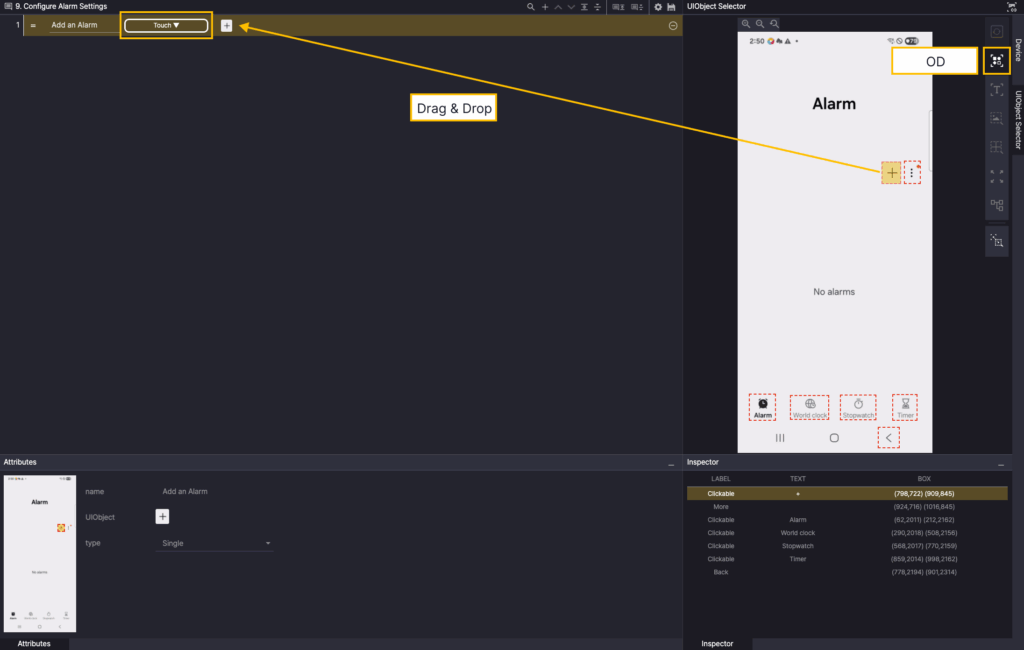Select the OD object detection tool

pyautogui.click(x=996, y=61)
